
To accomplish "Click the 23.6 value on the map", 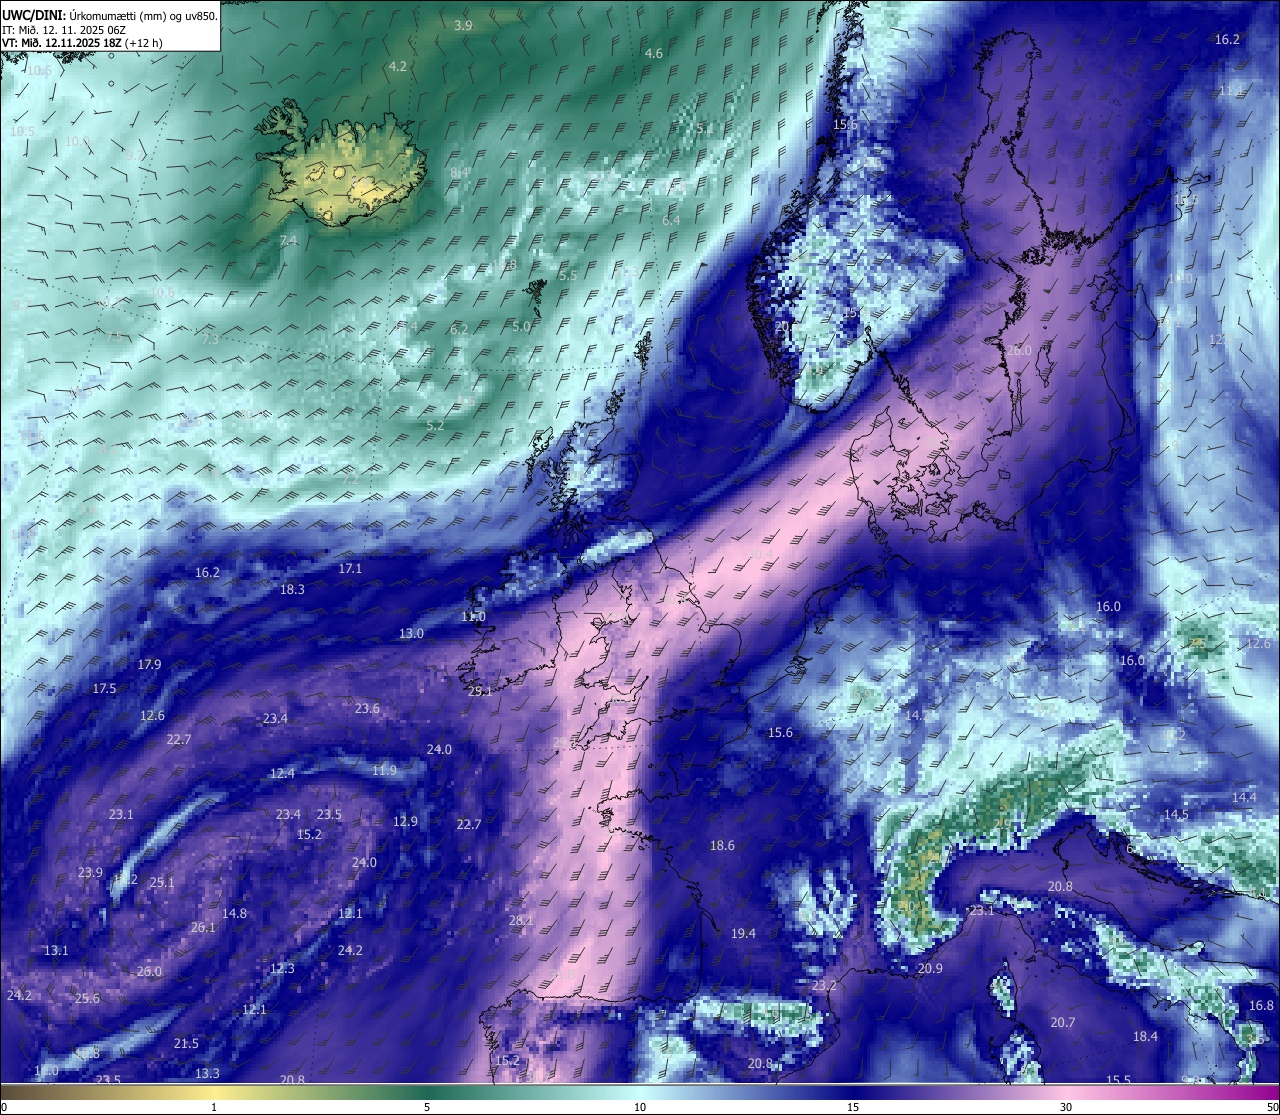I will click(x=367, y=708).
